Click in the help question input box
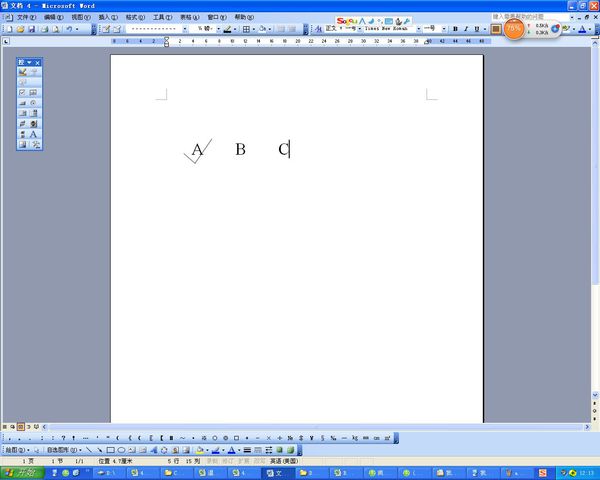This screenshot has width=600, height=480. [x=530, y=17]
